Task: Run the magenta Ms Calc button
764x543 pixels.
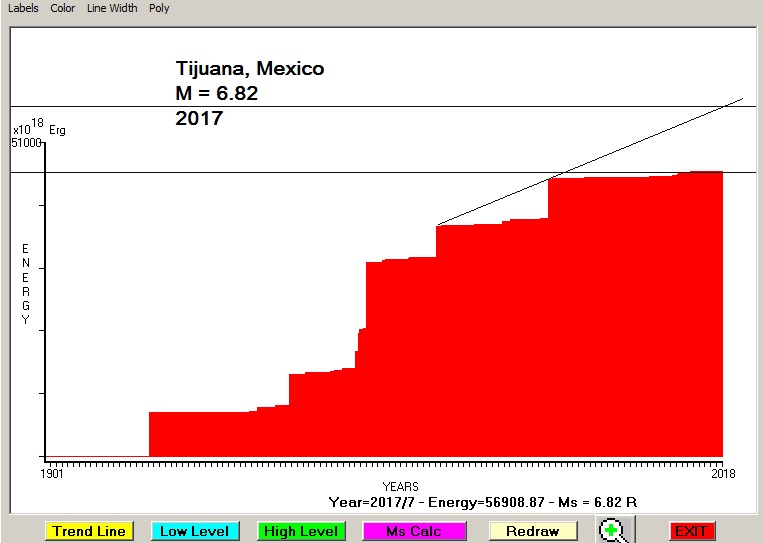Action: click(x=414, y=531)
